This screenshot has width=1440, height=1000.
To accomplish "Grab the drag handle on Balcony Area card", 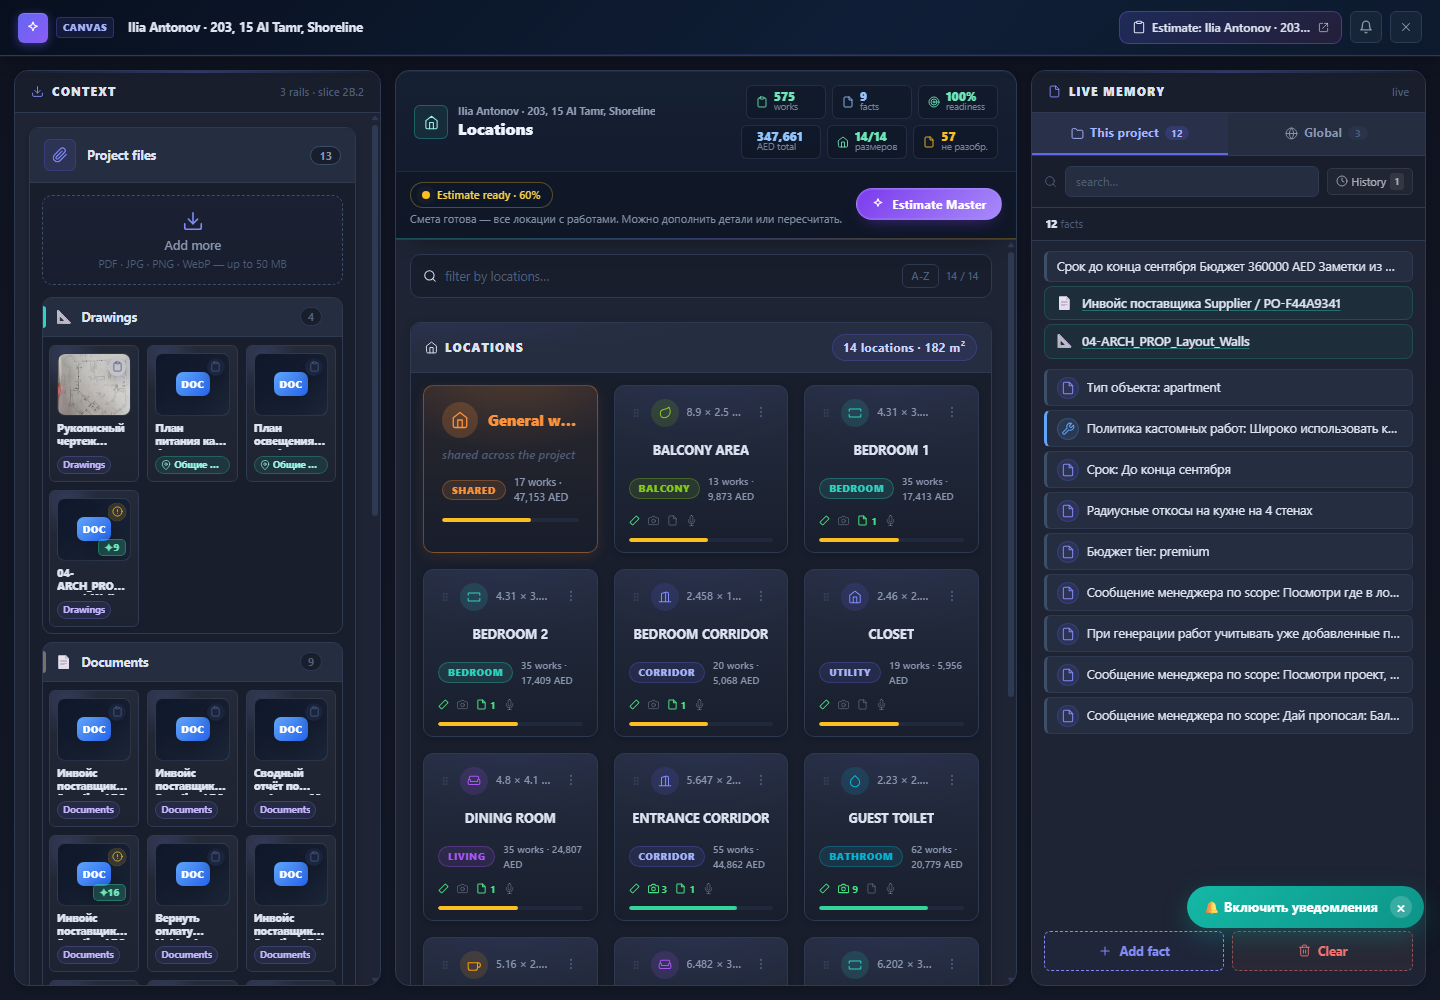I will coord(636,412).
